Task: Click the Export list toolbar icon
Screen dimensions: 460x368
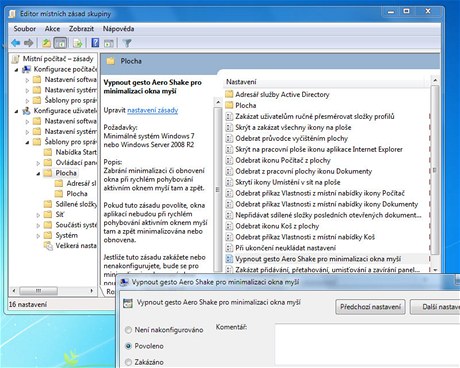Action: tap(78, 43)
